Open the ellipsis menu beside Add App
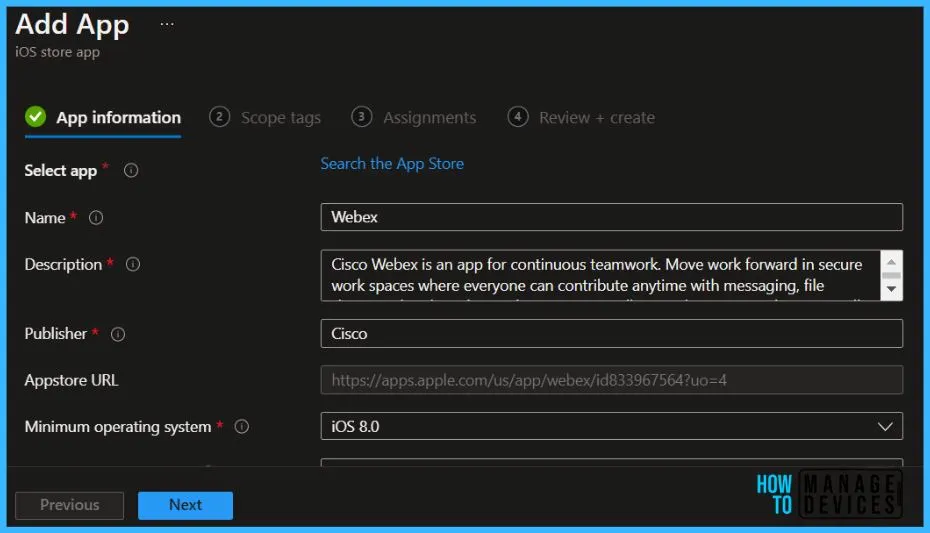 (x=167, y=24)
